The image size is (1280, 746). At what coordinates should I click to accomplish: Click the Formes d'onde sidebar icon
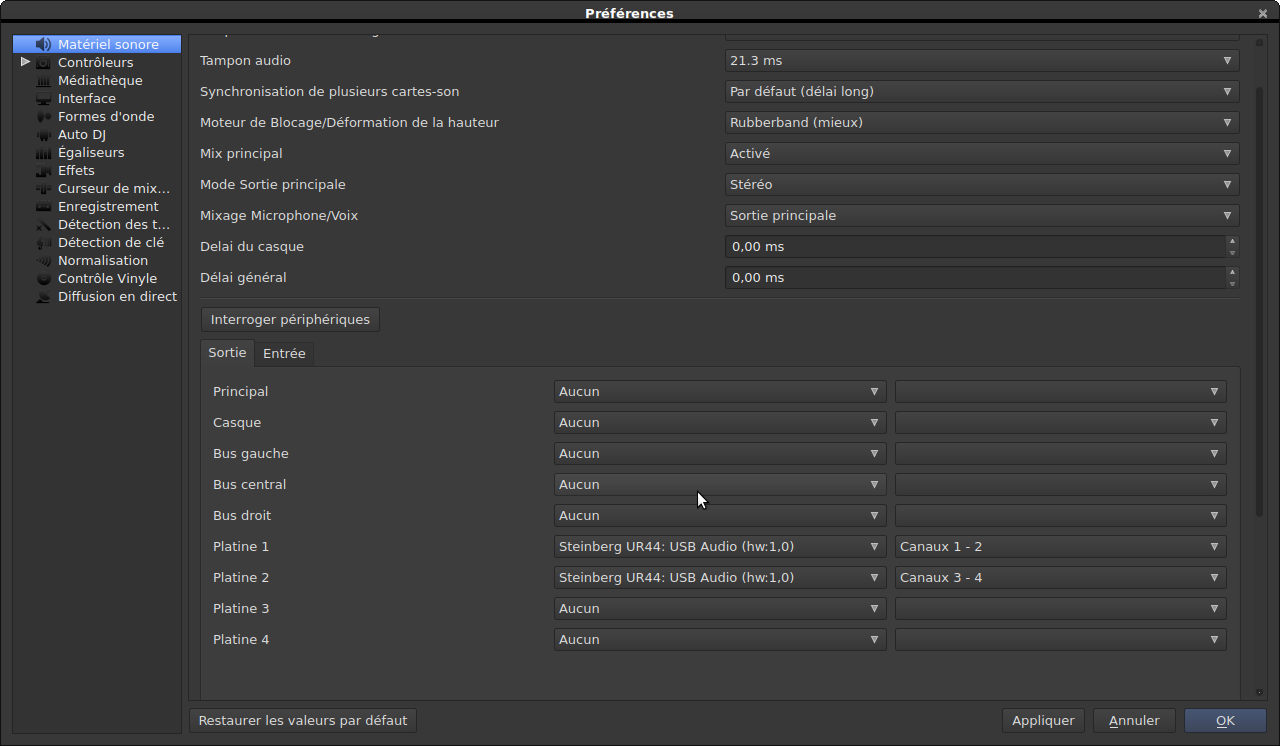(43, 117)
